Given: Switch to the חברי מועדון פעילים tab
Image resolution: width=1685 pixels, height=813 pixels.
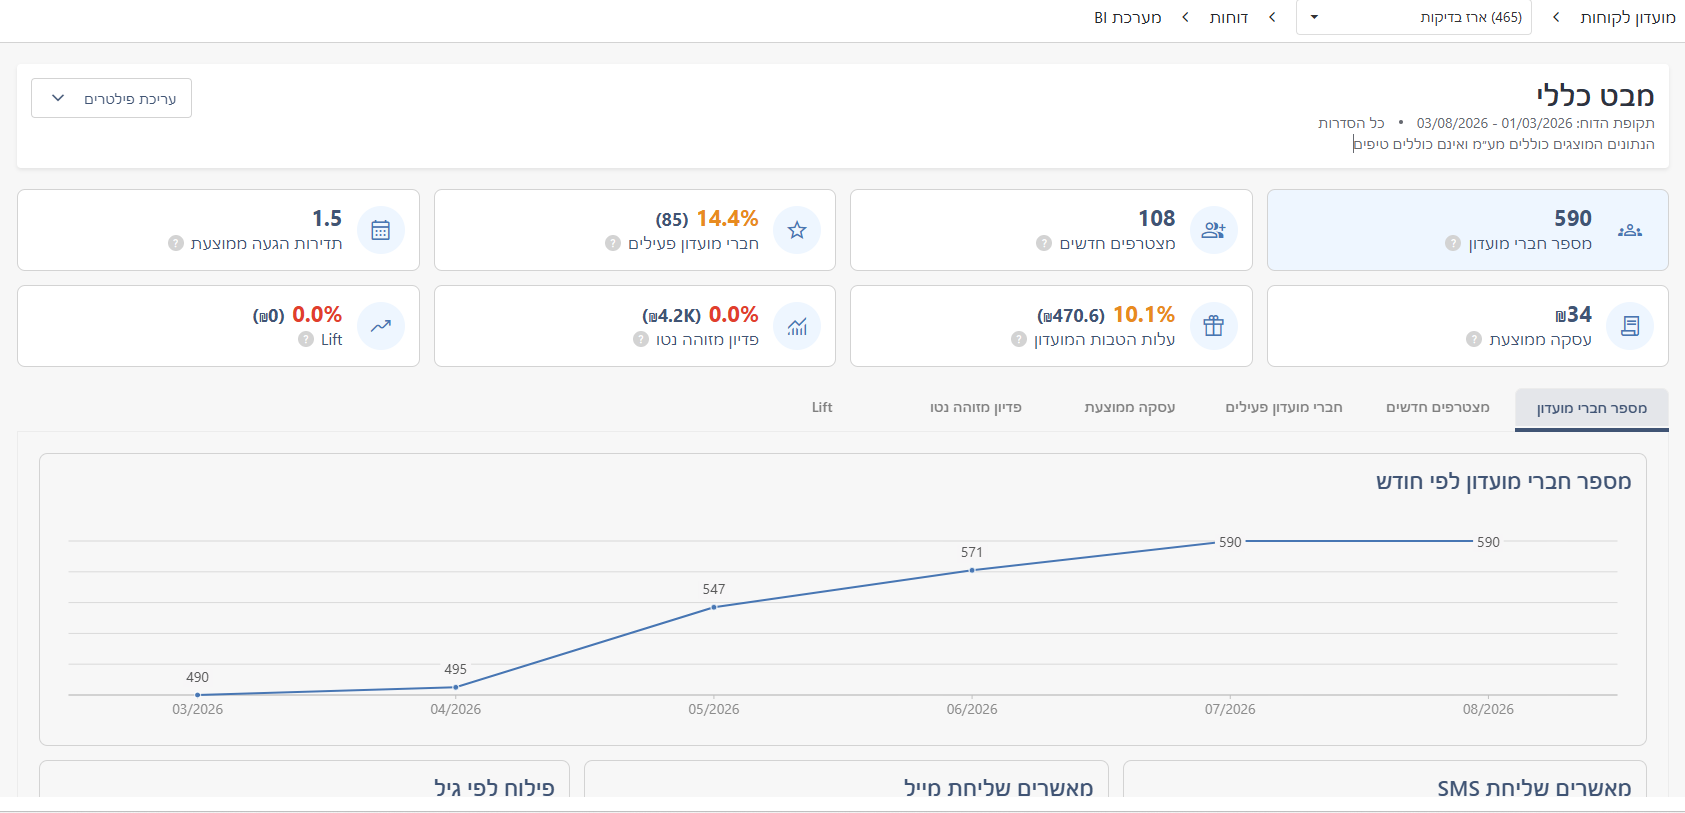Looking at the screenshot, I should (1284, 407).
